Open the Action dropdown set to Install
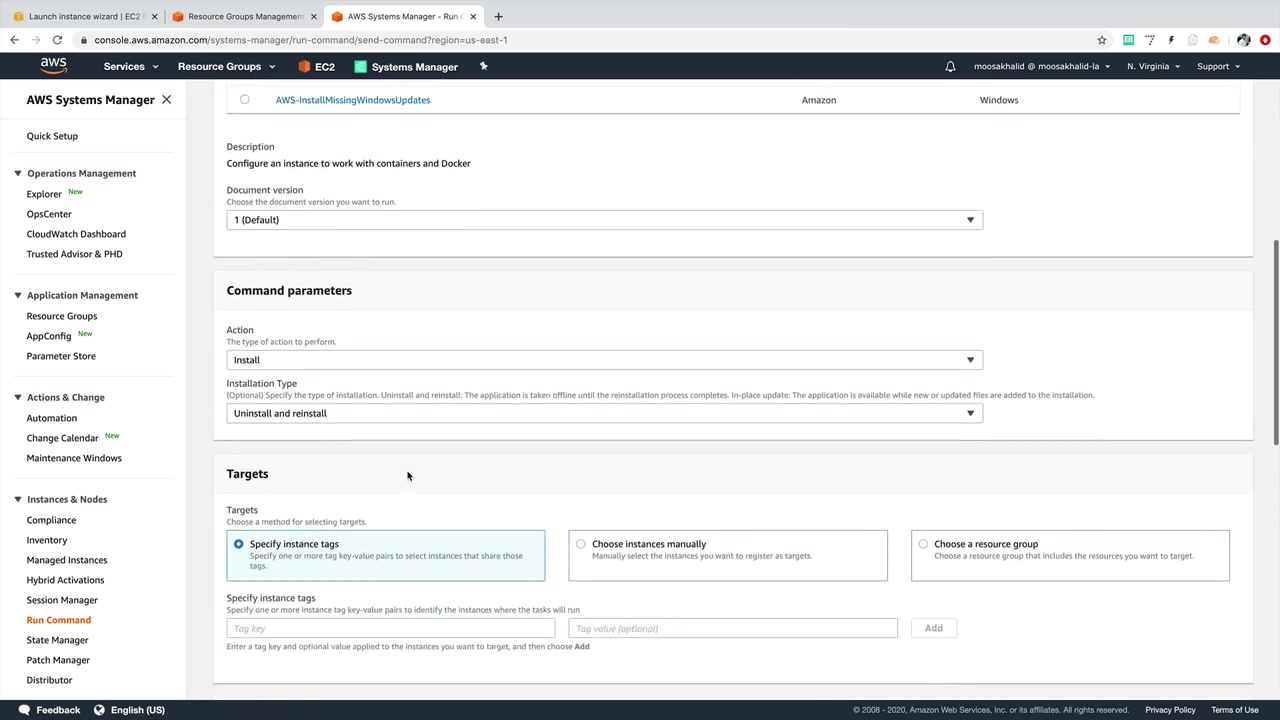 604,360
